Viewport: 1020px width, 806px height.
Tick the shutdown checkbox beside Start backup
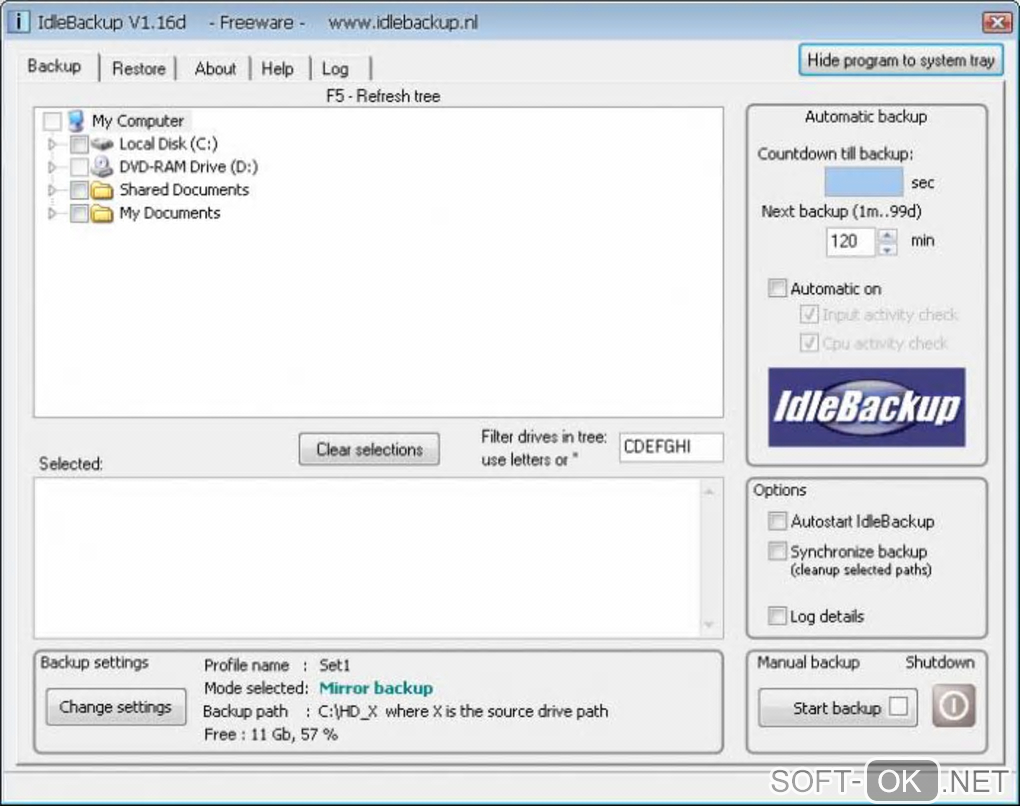898,706
